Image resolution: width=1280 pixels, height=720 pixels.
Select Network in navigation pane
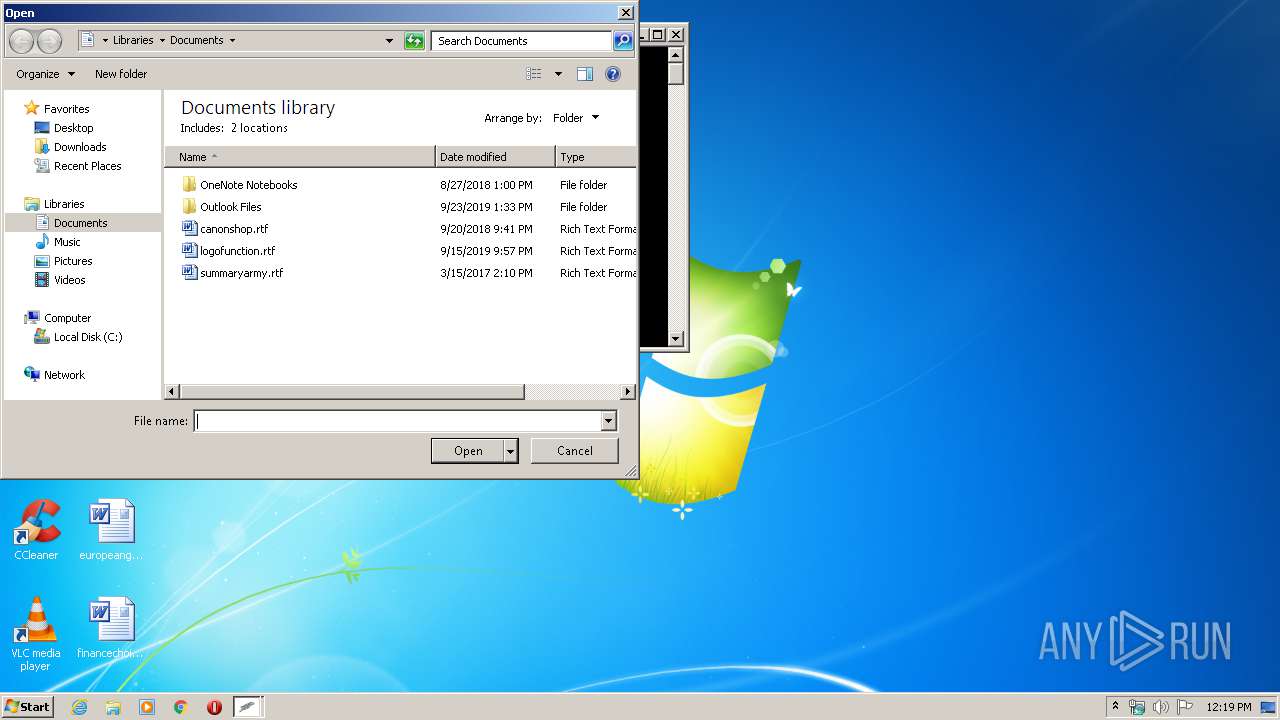(x=64, y=375)
